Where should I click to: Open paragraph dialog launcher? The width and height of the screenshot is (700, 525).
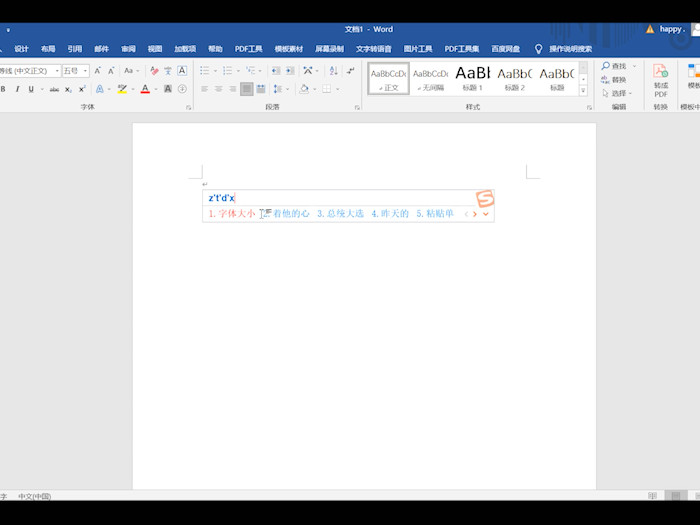357,108
